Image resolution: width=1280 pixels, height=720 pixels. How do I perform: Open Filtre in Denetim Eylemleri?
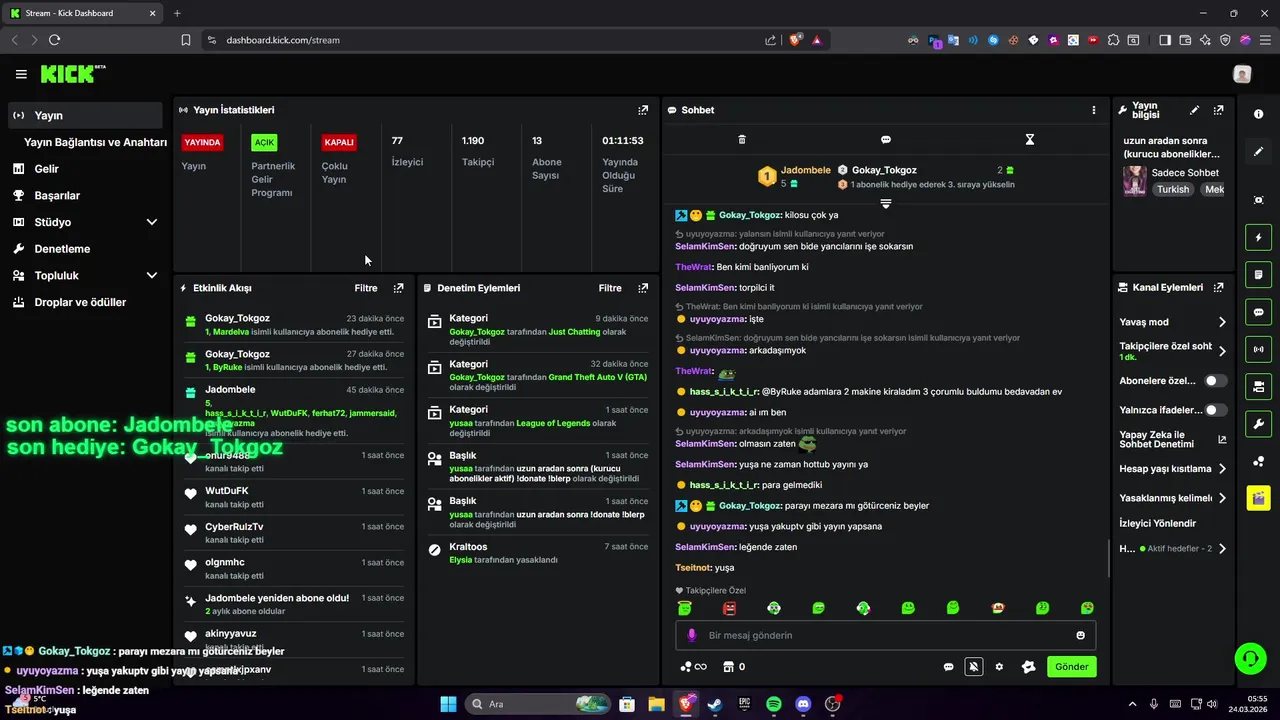coord(610,288)
